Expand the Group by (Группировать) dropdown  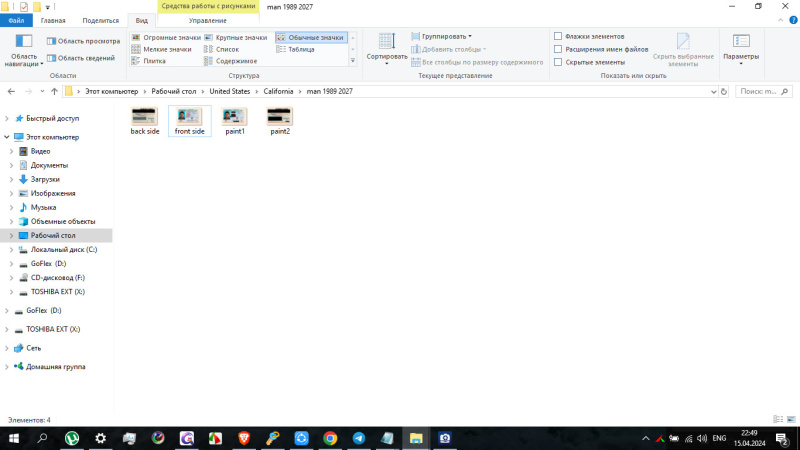(441, 36)
